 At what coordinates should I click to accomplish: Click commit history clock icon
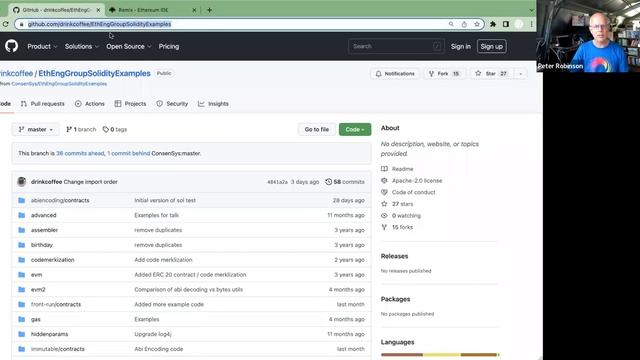[328, 182]
